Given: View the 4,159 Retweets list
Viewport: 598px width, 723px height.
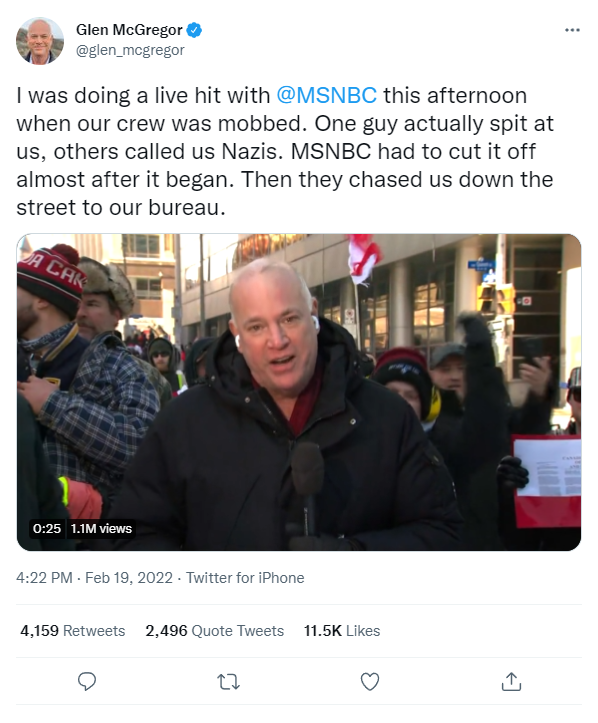Looking at the screenshot, I should (x=72, y=631).
